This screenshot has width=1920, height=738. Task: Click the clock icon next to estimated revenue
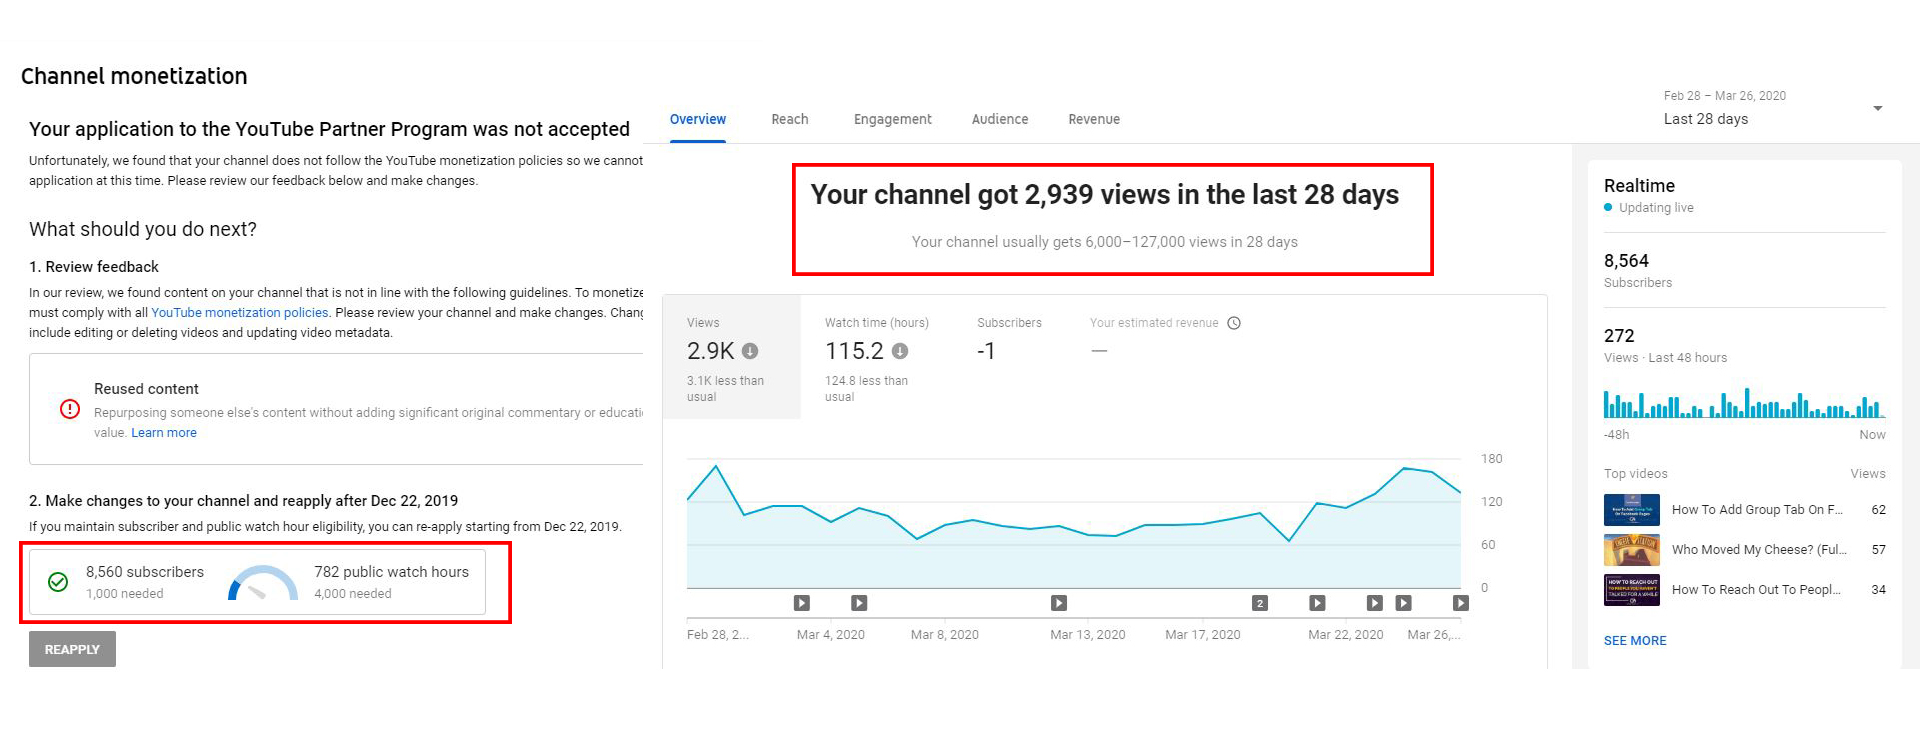[x=1234, y=323]
